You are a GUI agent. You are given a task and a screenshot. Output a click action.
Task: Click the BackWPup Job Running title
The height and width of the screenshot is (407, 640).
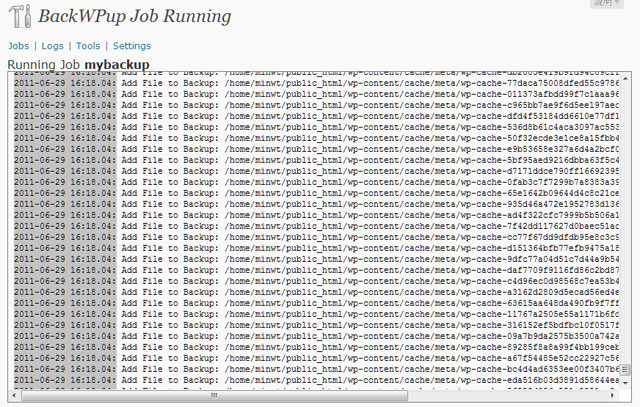coord(135,16)
